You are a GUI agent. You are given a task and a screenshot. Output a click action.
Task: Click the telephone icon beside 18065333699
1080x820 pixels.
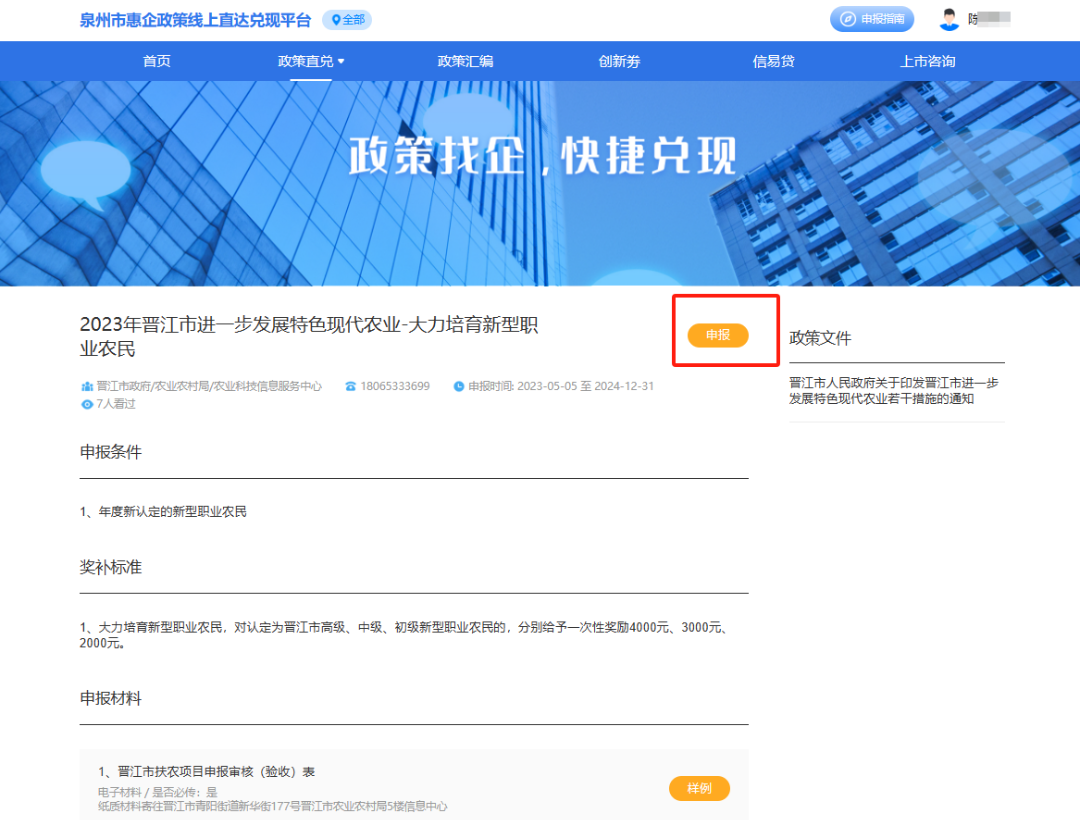[350, 386]
